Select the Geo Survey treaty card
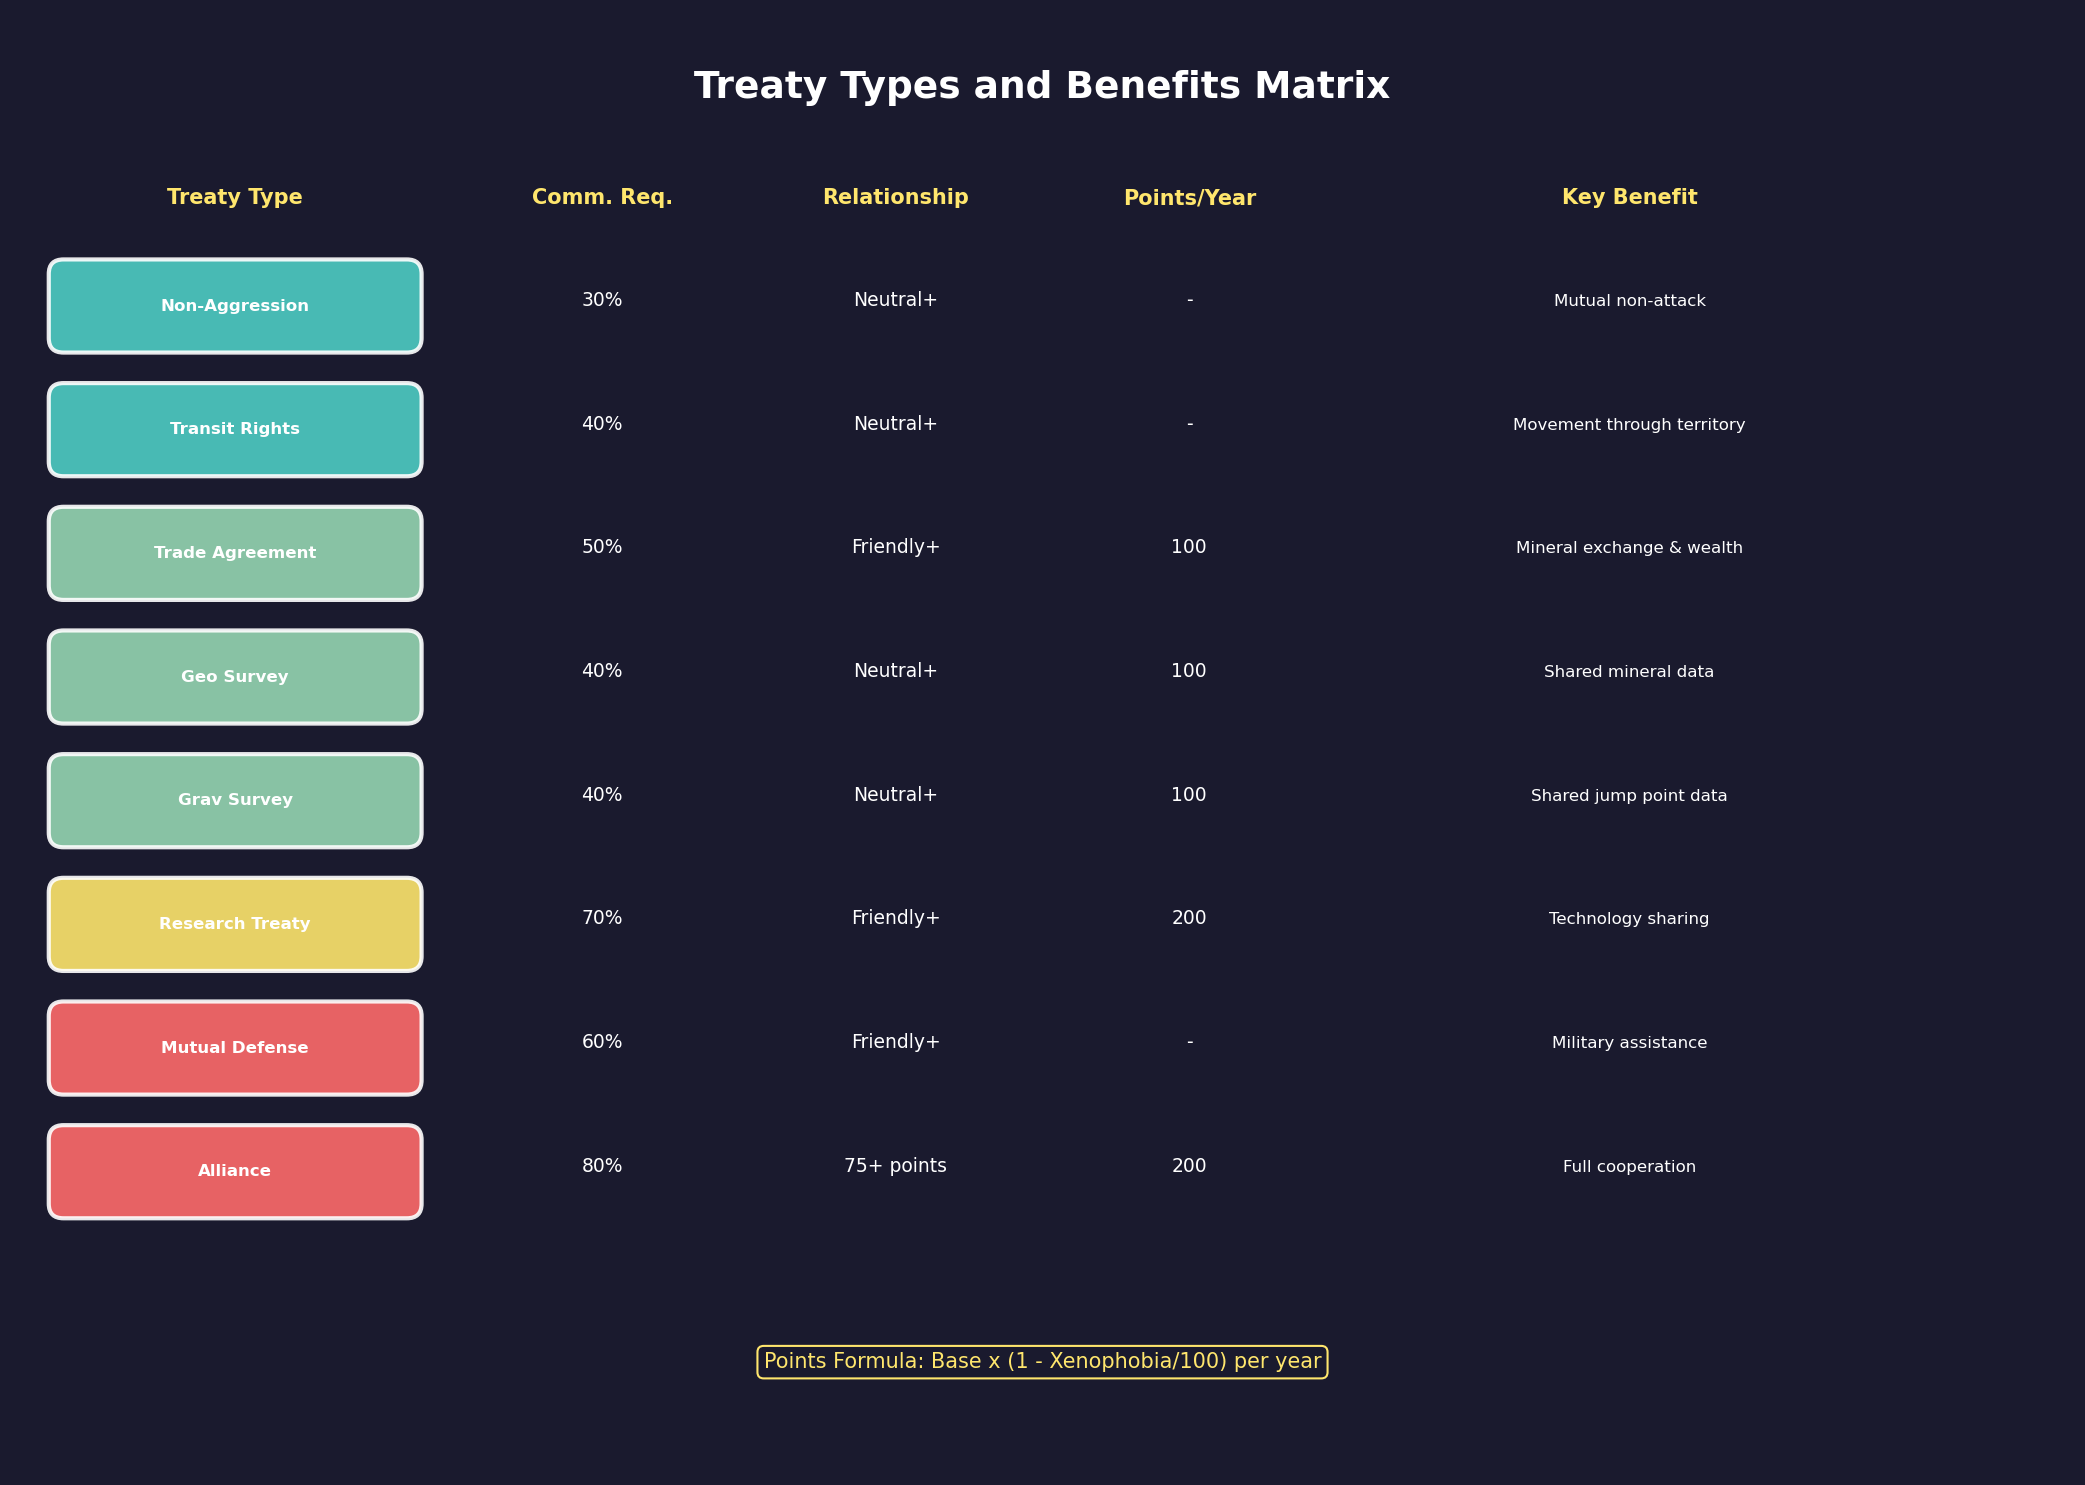This screenshot has height=1485, width=2085. point(234,676)
